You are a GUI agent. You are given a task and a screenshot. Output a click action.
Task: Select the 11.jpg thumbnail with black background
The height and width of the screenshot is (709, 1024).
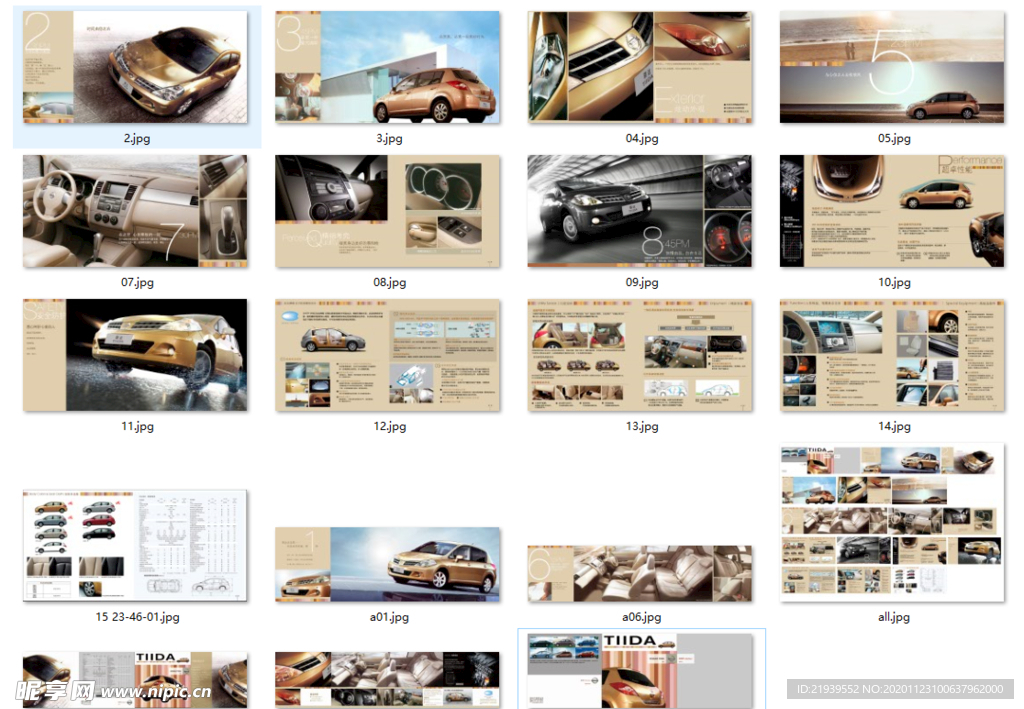(135, 355)
